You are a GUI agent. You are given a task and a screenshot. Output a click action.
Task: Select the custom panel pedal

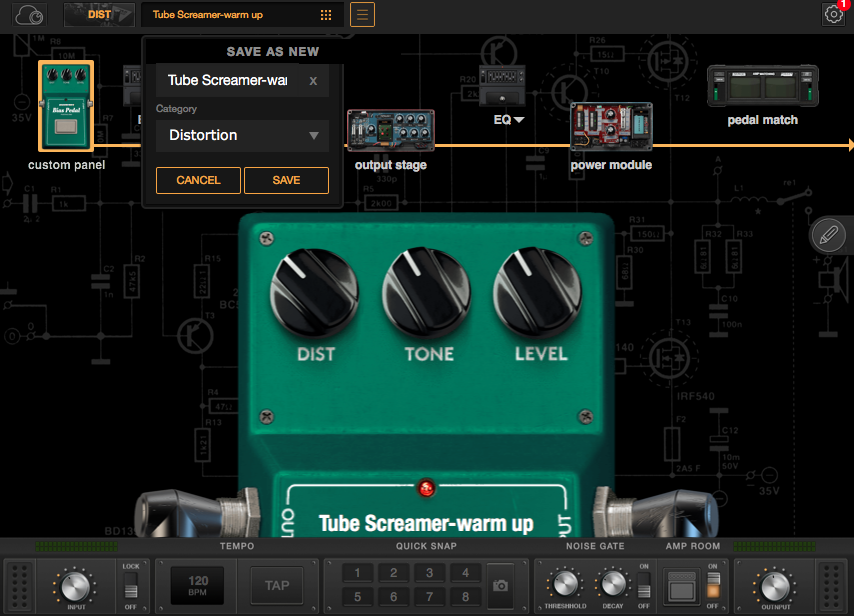pyautogui.click(x=66, y=106)
